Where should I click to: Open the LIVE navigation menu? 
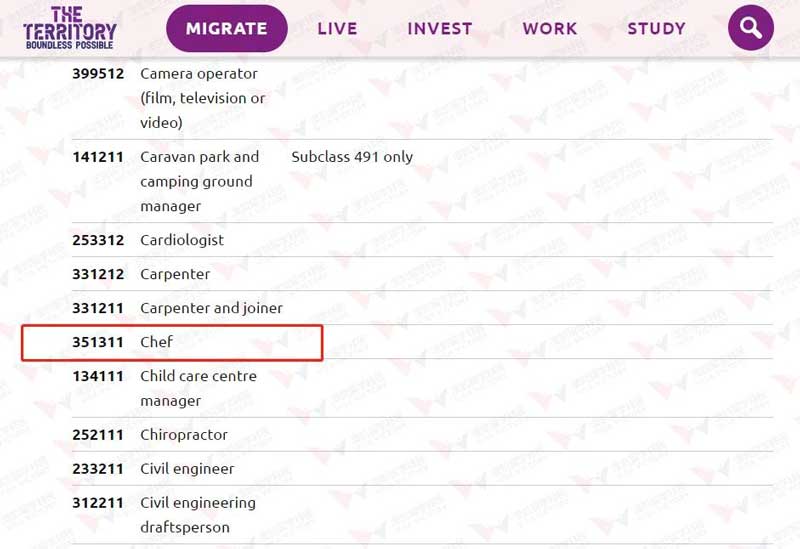point(337,29)
